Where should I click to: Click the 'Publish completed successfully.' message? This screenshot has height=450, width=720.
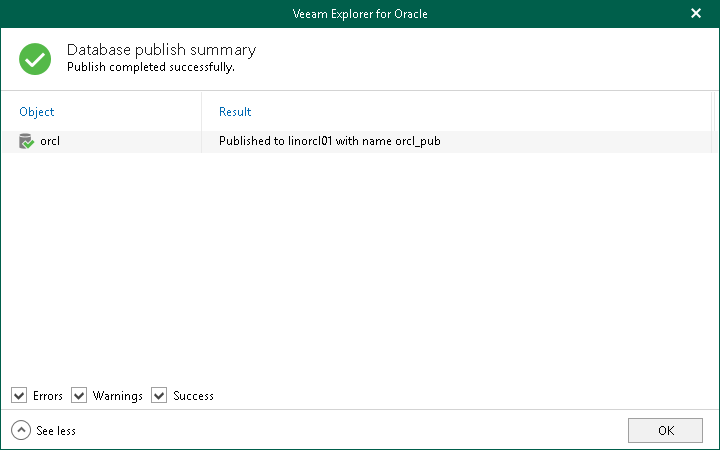(150, 68)
